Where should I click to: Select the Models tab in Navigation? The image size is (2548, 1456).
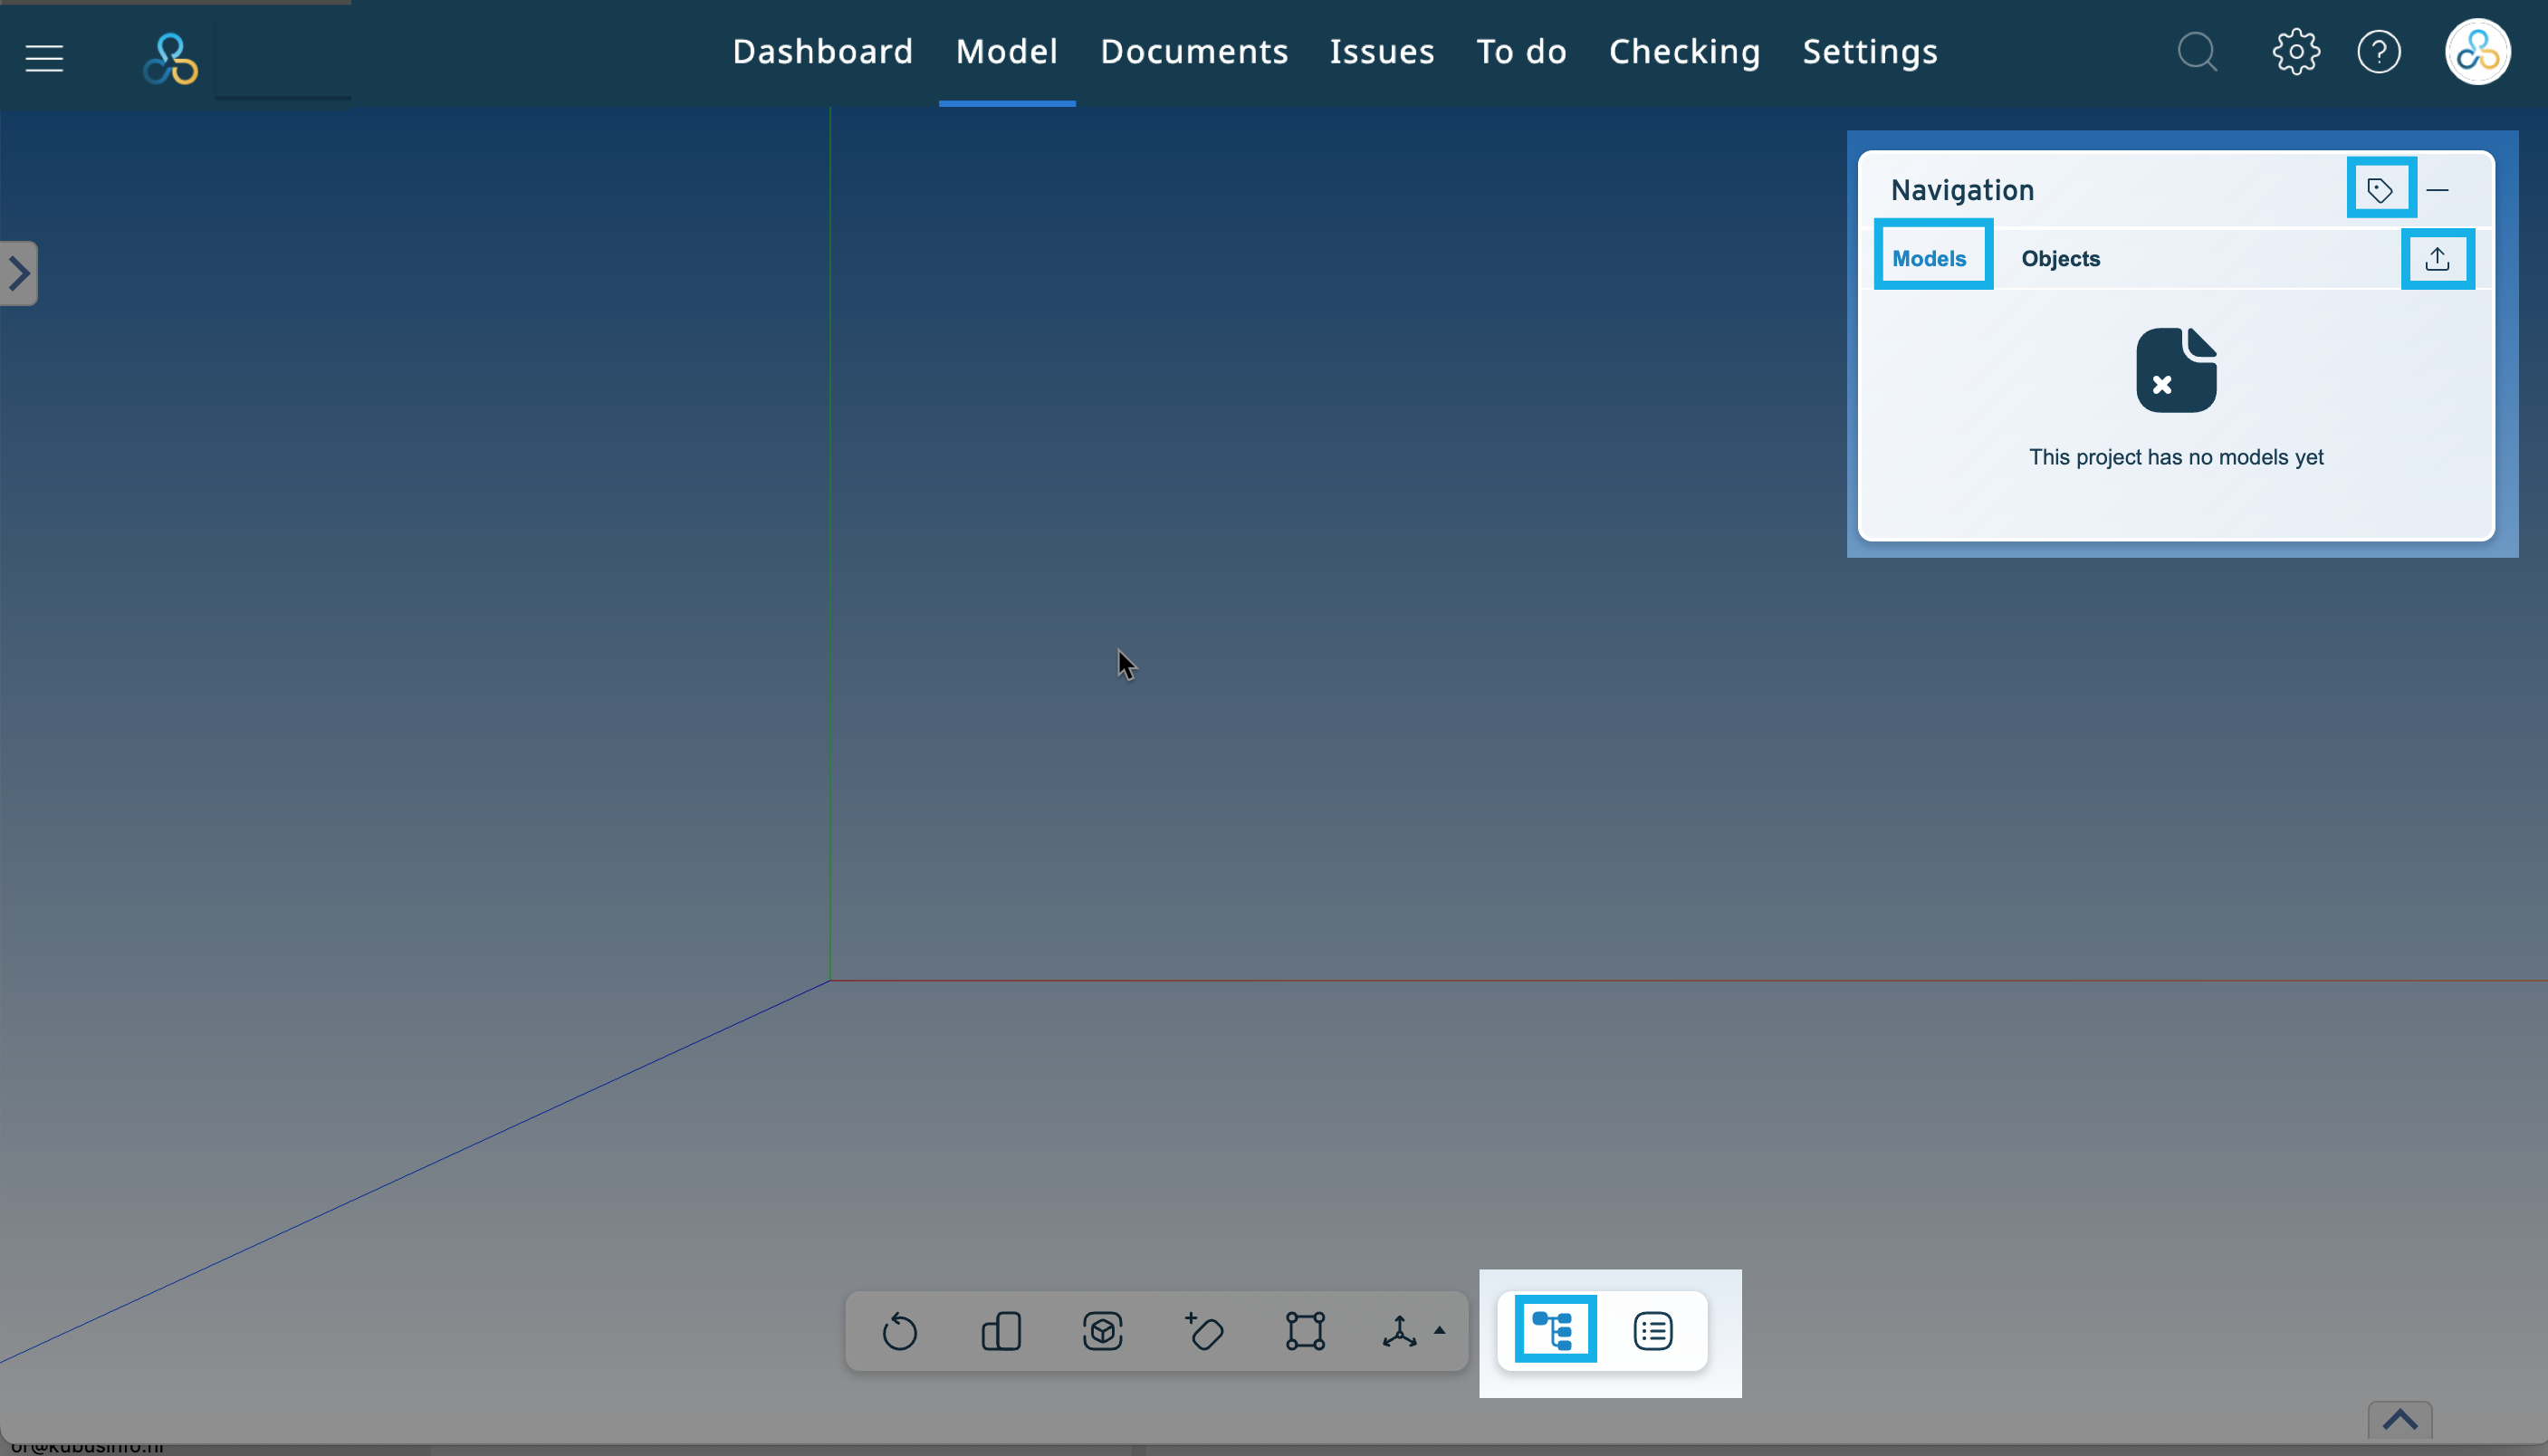click(1930, 258)
